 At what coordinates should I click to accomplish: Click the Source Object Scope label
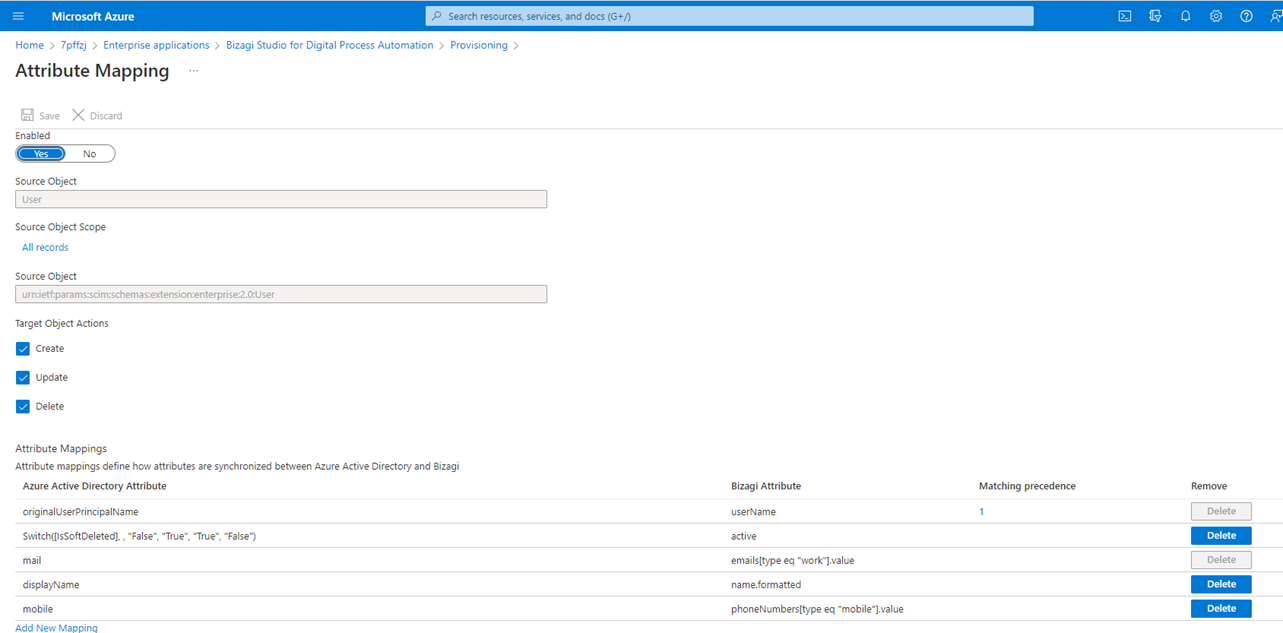coord(60,227)
